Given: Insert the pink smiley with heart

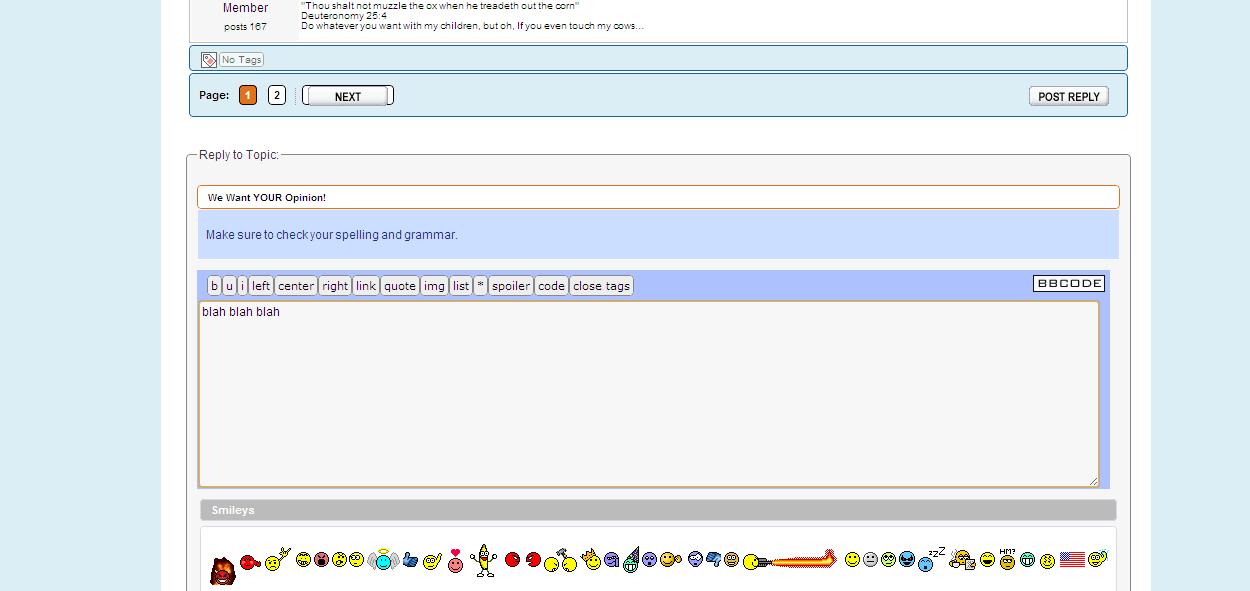Looking at the screenshot, I should pyautogui.click(x=456, y=561).
